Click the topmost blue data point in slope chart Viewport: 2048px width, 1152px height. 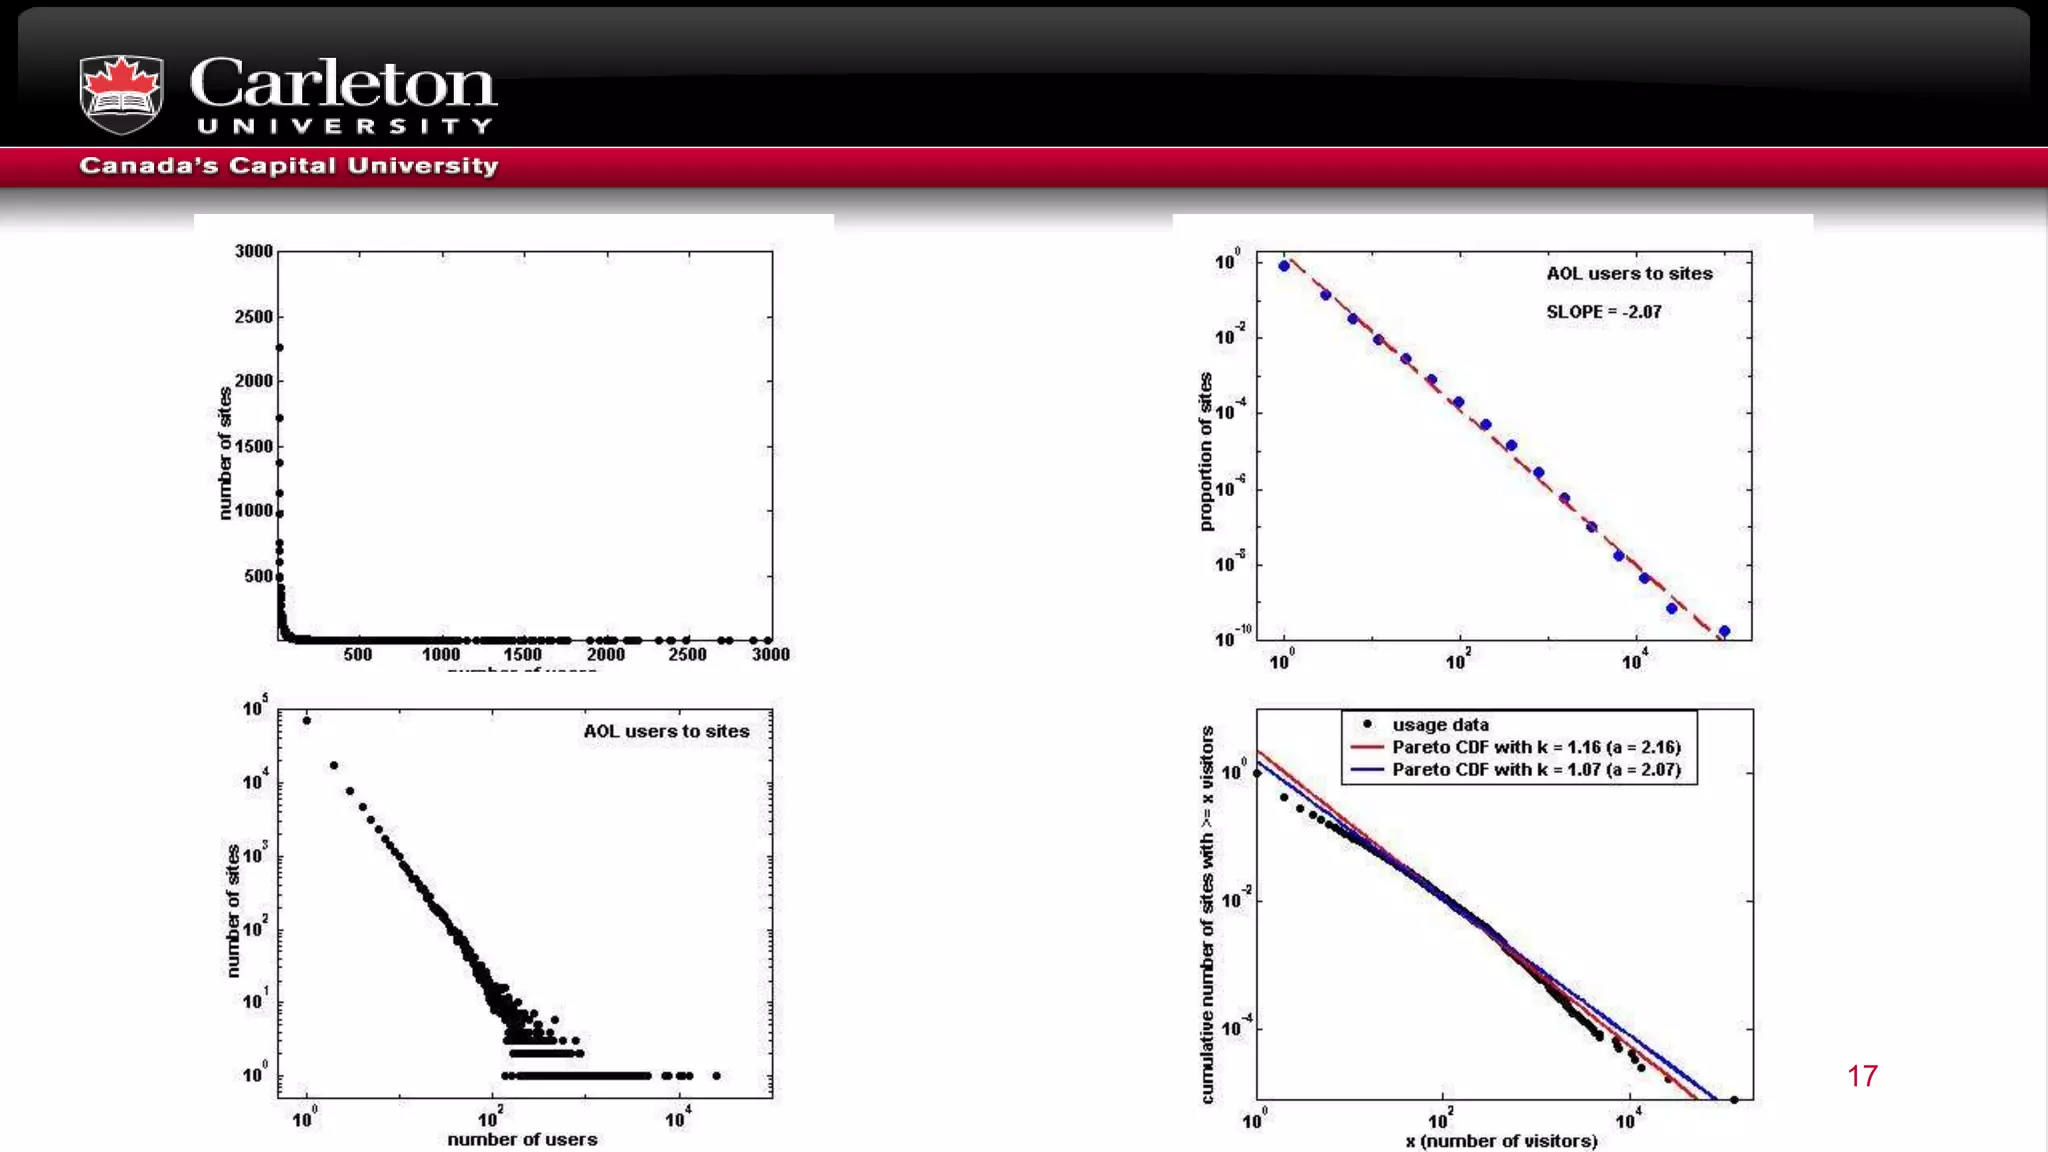pos(1284,266)
